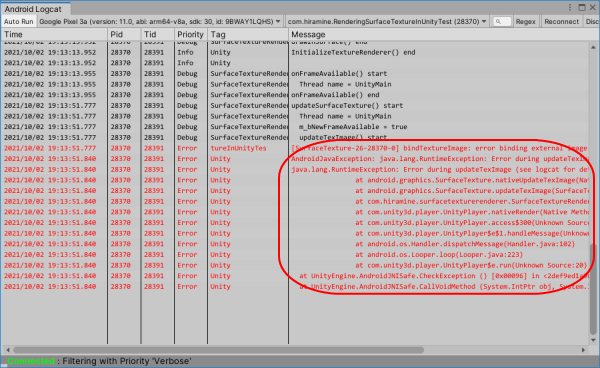Click the Tid column header
The height and width of the screenshot is (368, 600).
coord(158,34)
